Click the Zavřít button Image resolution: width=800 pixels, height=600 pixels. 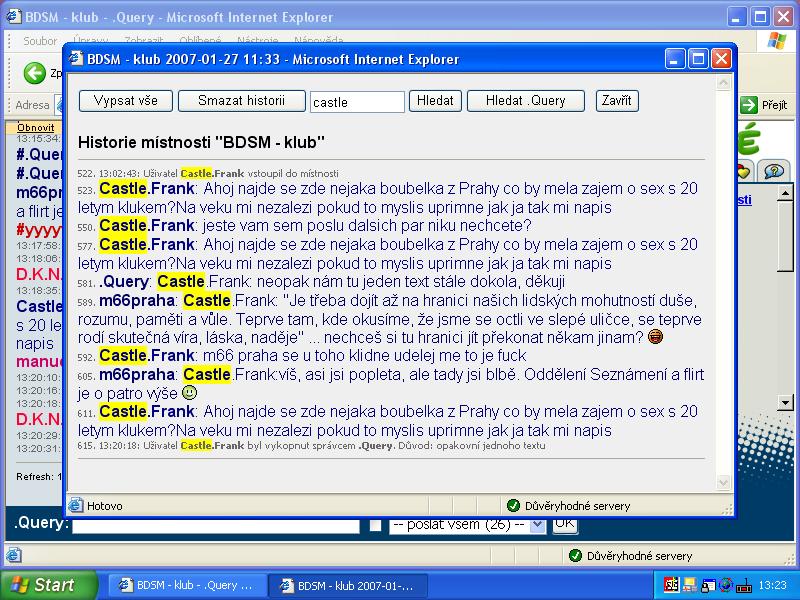[617, 101]
